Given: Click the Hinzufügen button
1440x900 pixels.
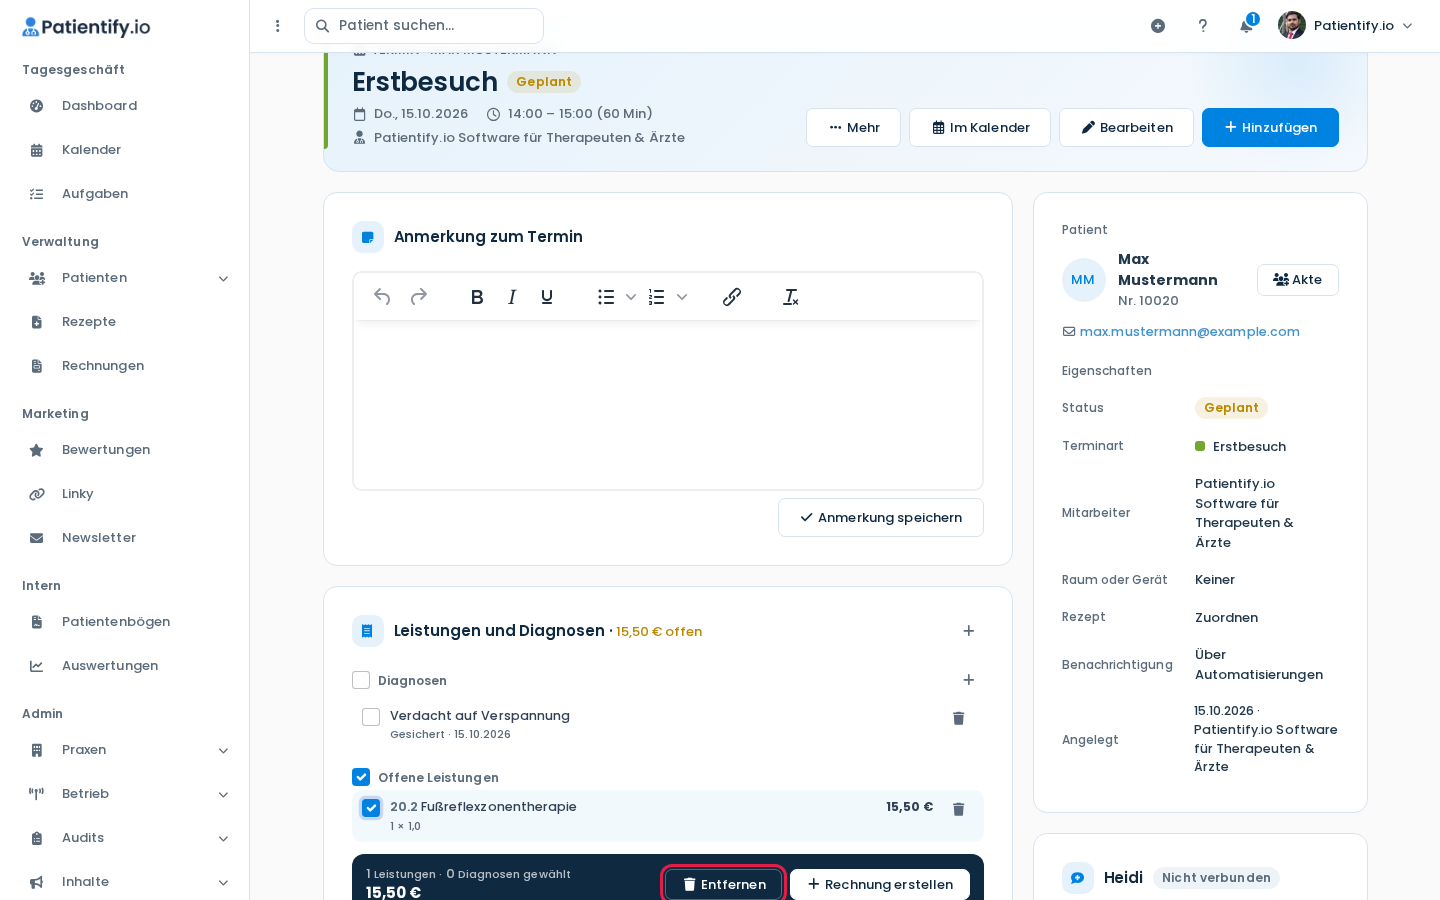Looking at the screenshot, I should (x=1270, y=128).
